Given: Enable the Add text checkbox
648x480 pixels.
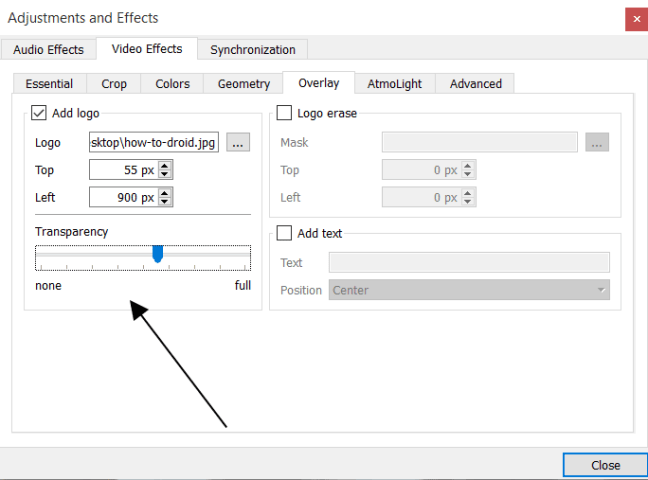Looking at the screenshot, I should [x=285, y=233].
